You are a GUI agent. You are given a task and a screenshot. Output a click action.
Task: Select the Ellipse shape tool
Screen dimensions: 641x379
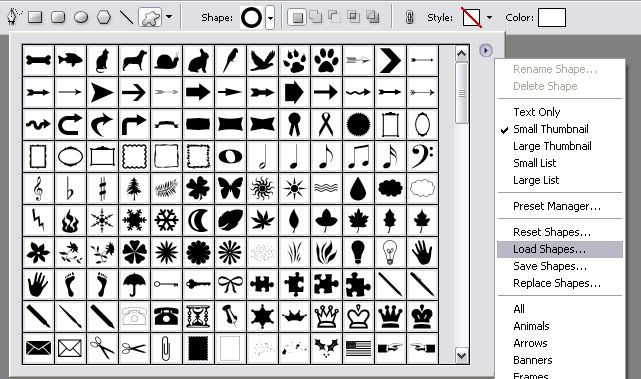(81, 17)
